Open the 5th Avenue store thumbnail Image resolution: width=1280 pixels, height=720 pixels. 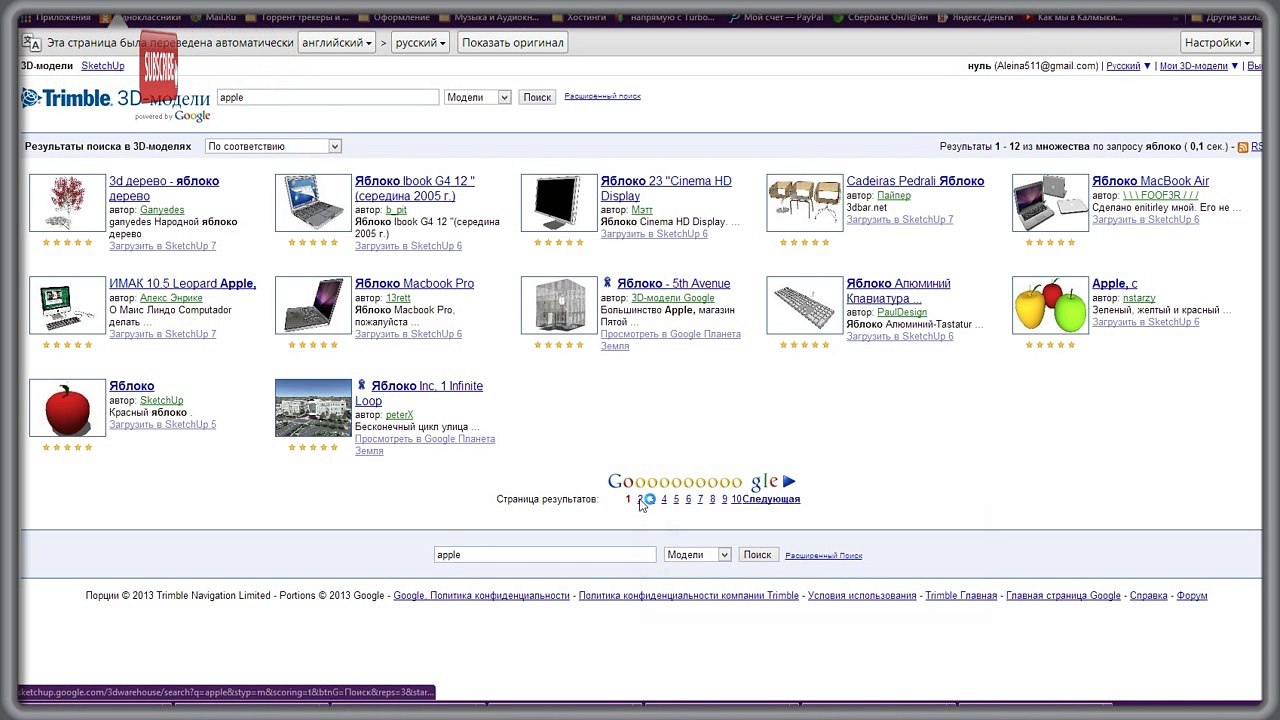click(559, 305)
